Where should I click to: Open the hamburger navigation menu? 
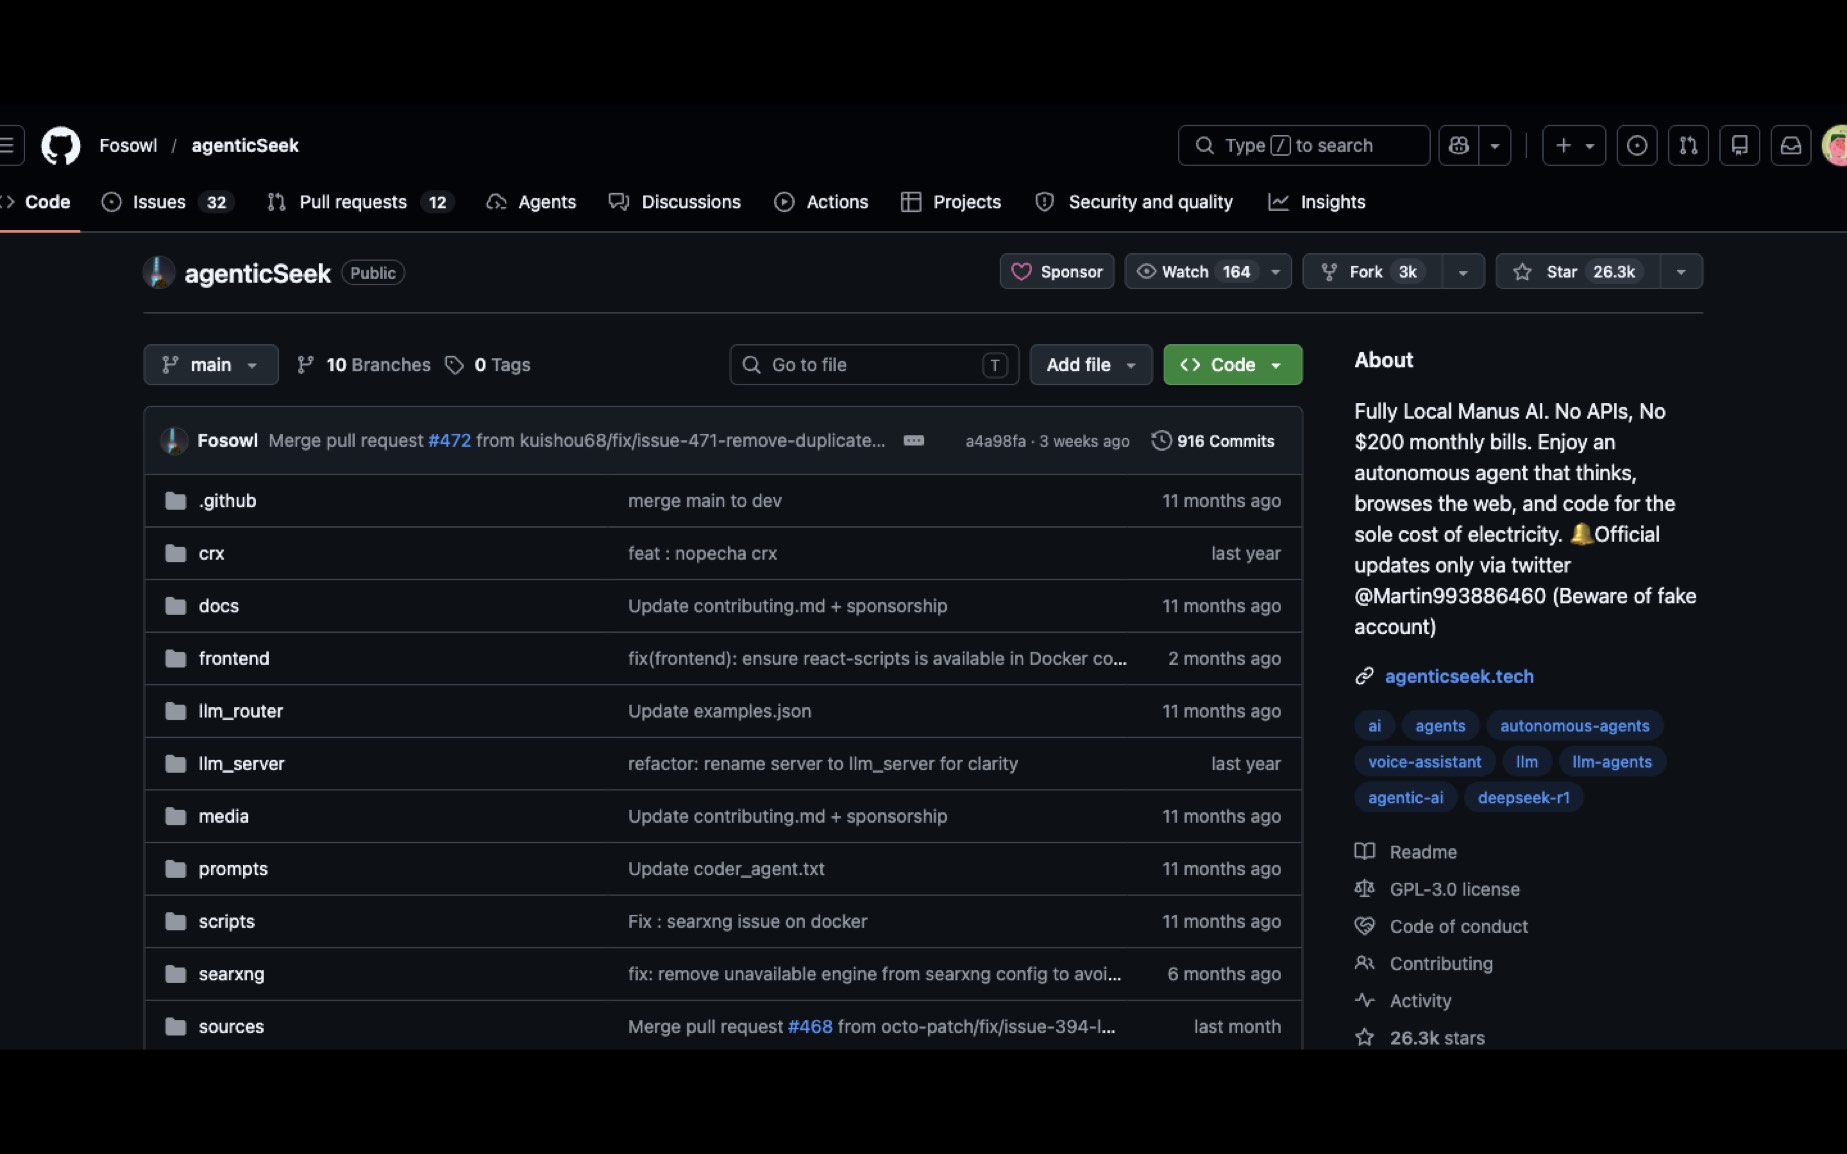click(9, 146)
